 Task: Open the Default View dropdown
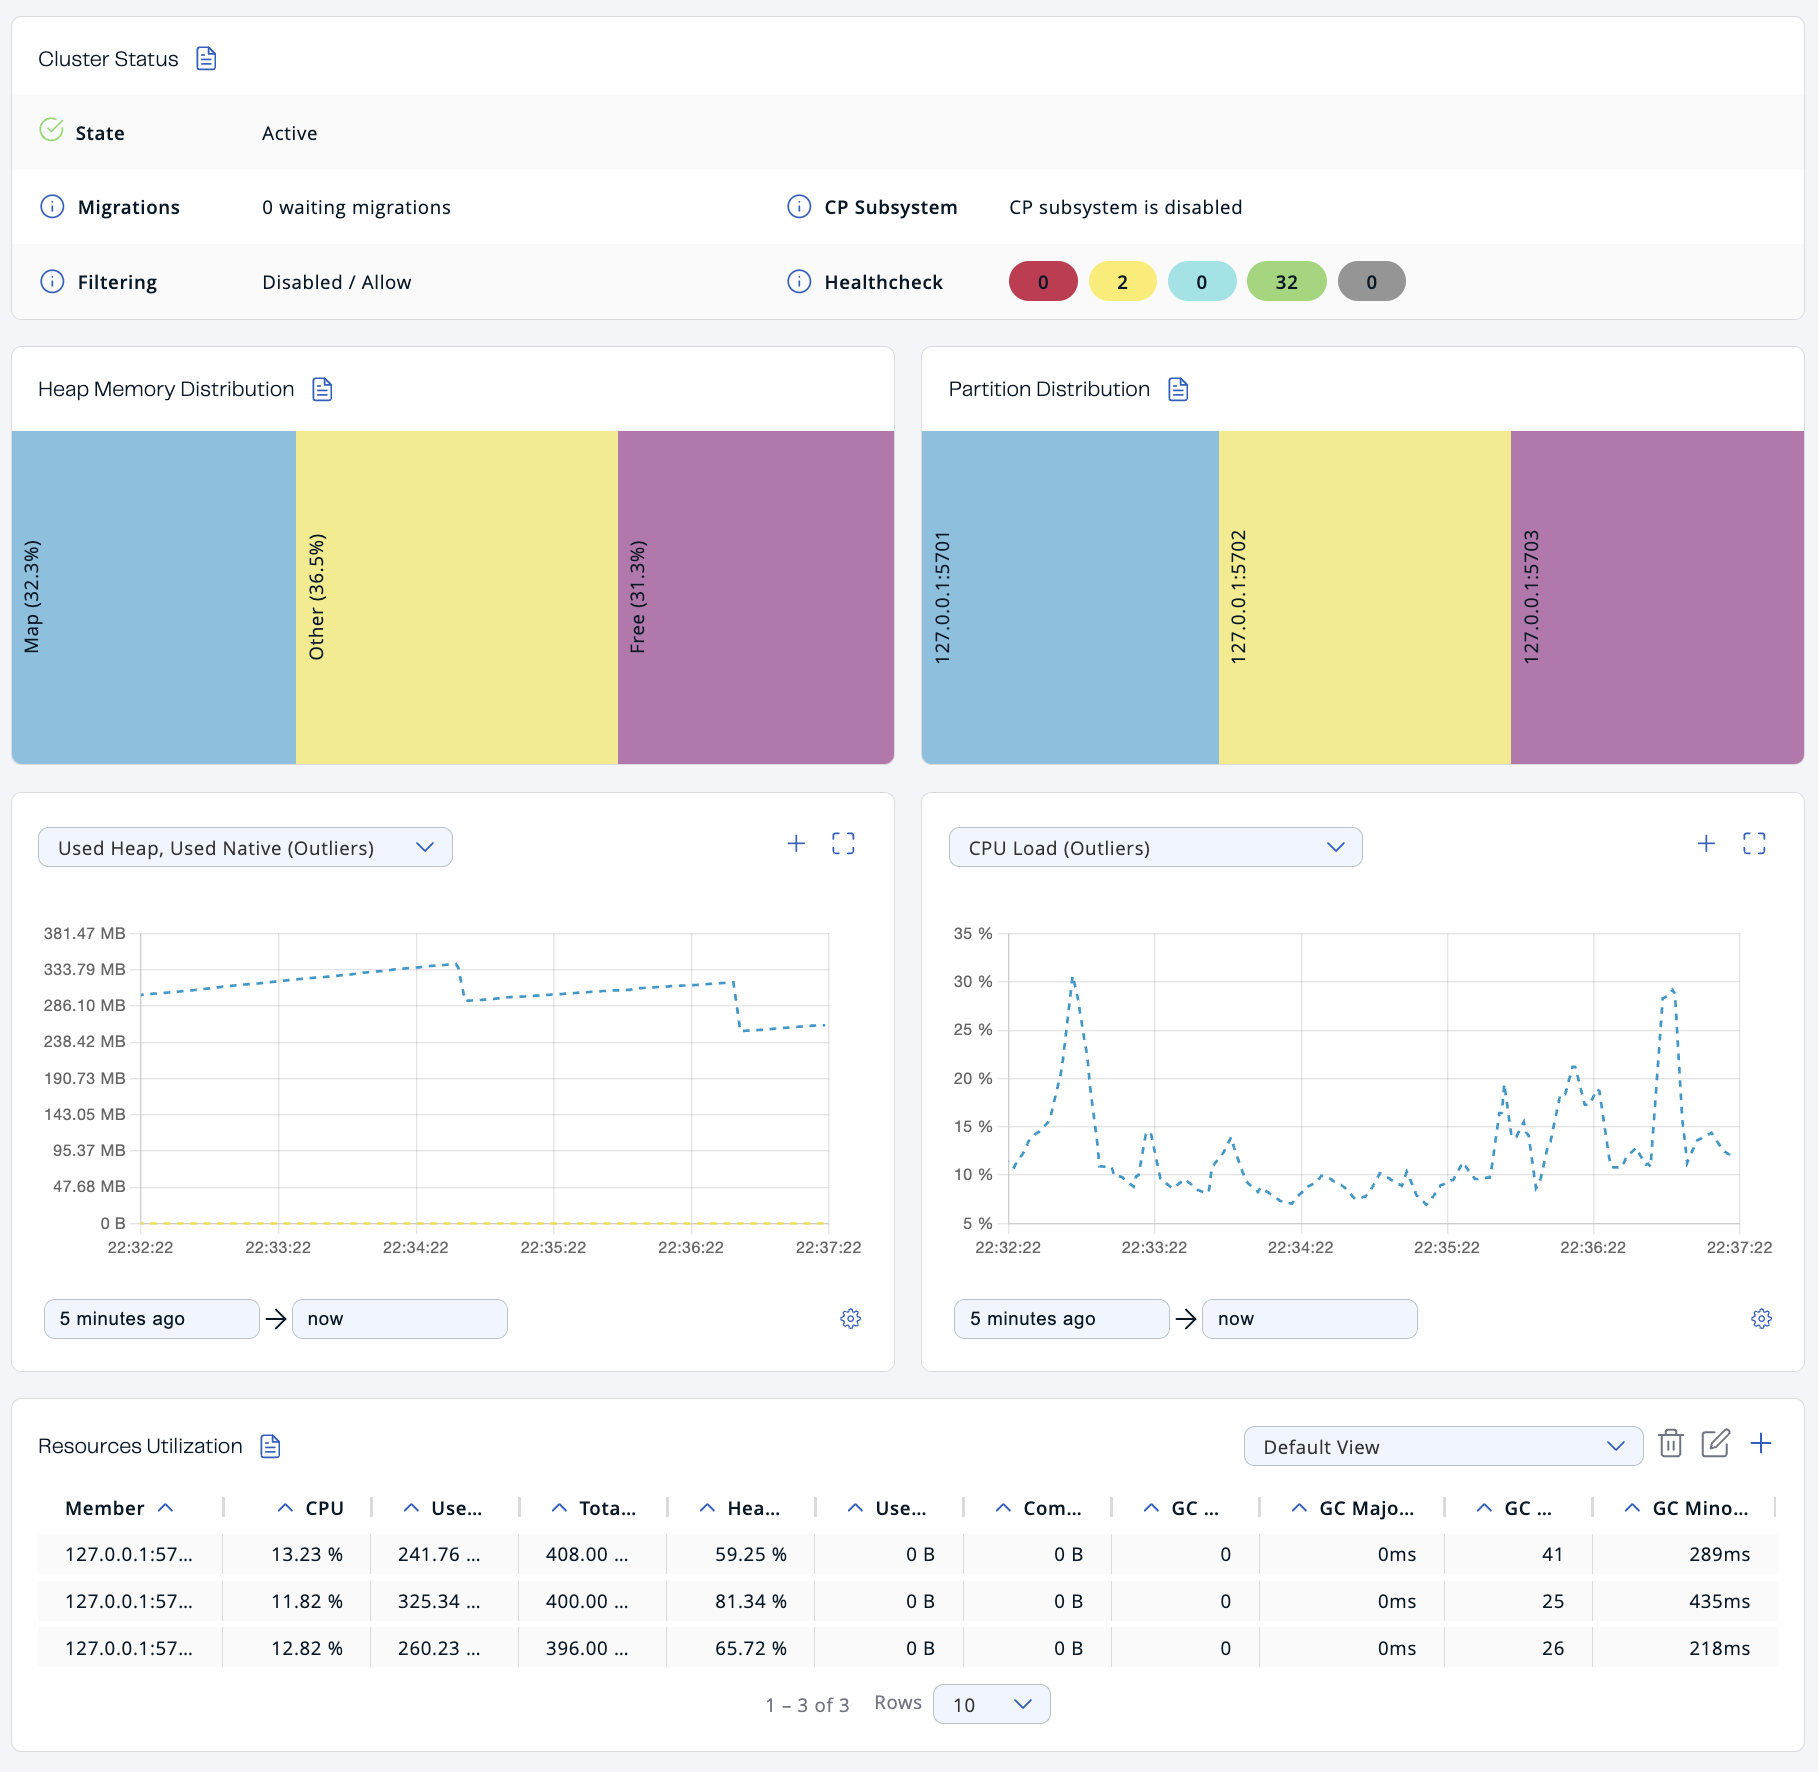coord(1441,1446)
